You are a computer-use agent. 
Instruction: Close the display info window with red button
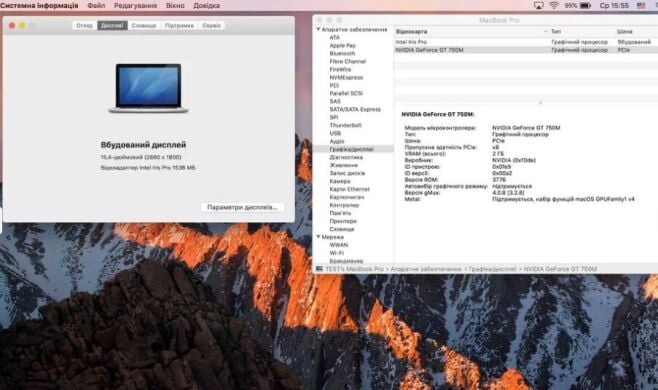point(12,26)
